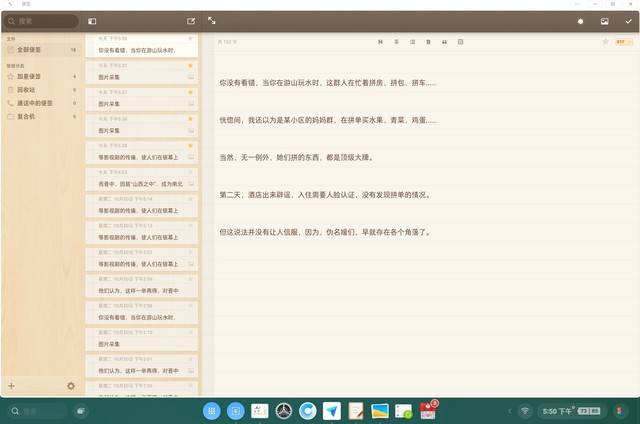Click the search notes field
640x424 pixels.
click(42, 20)
